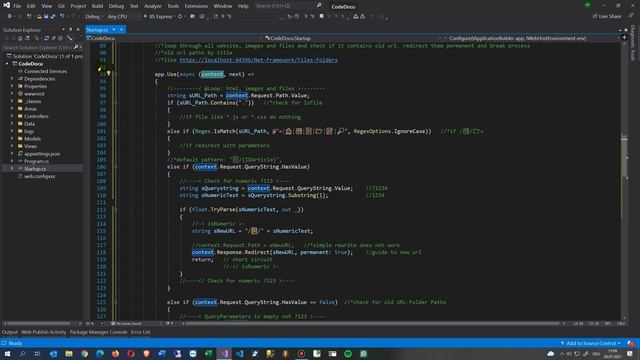Open Visual Studio Code from taskbar
The height and width of the screenshot is (360, 640).
[240, 354]
